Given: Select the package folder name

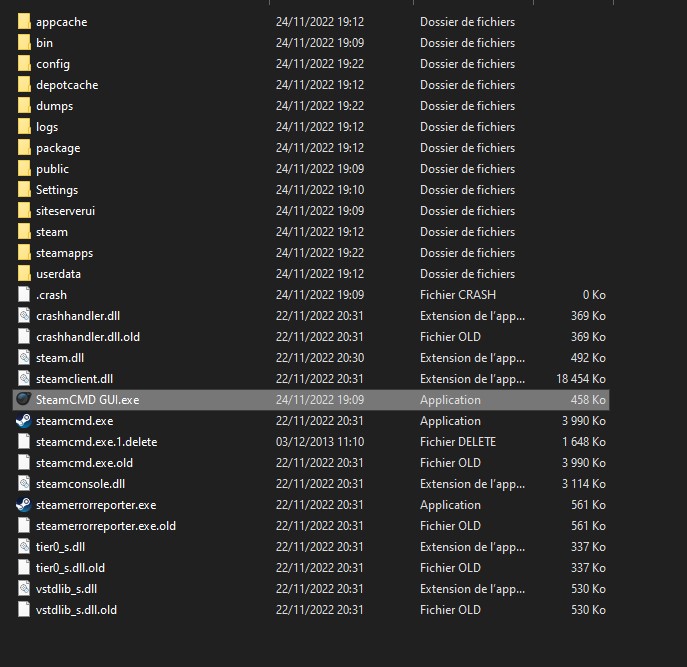Looking at the screenshot, I should coord(58,148).
